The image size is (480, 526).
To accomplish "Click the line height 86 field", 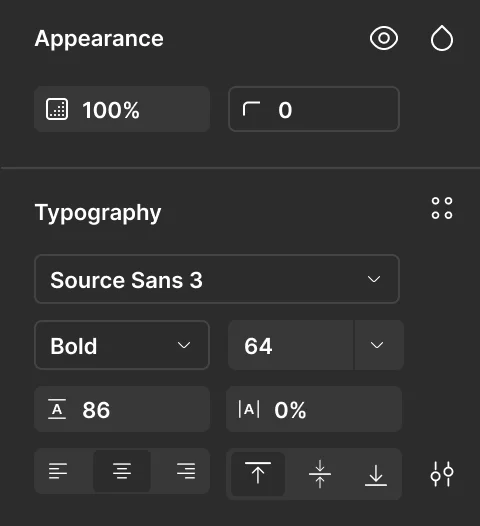I will [x=122, y=409].
